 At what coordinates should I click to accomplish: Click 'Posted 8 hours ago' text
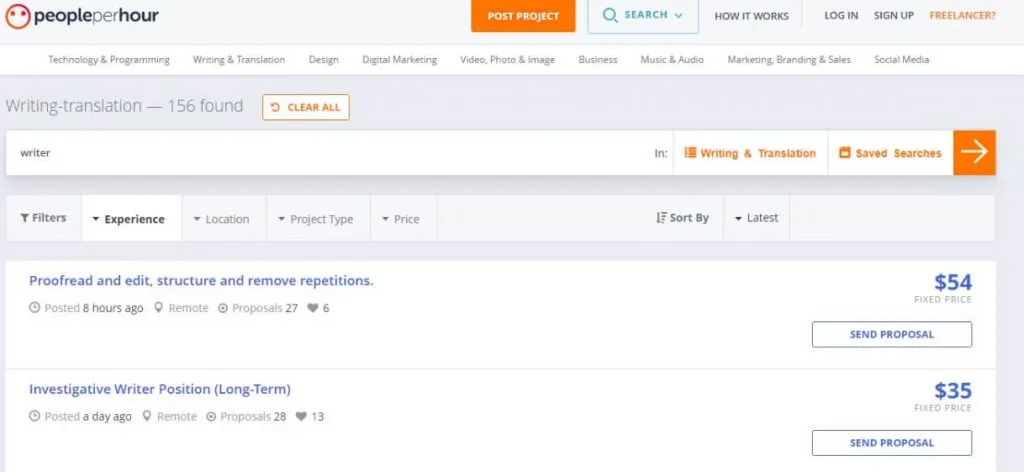point(93,308)
